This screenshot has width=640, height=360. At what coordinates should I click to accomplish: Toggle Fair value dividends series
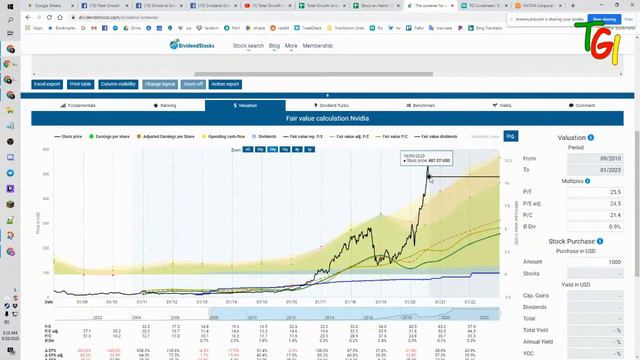pos(436,136)
